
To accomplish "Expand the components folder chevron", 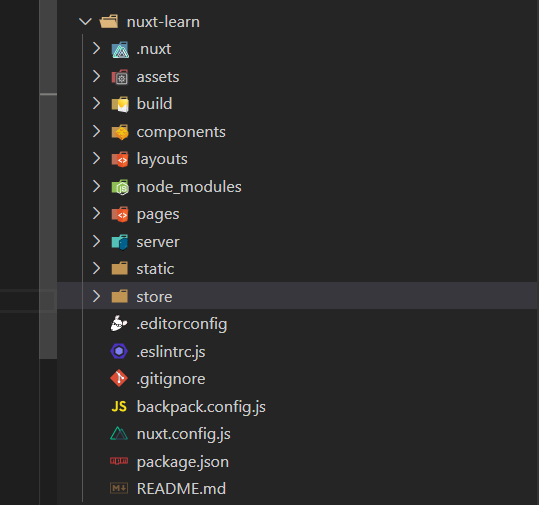I will [x=97, y=131].
